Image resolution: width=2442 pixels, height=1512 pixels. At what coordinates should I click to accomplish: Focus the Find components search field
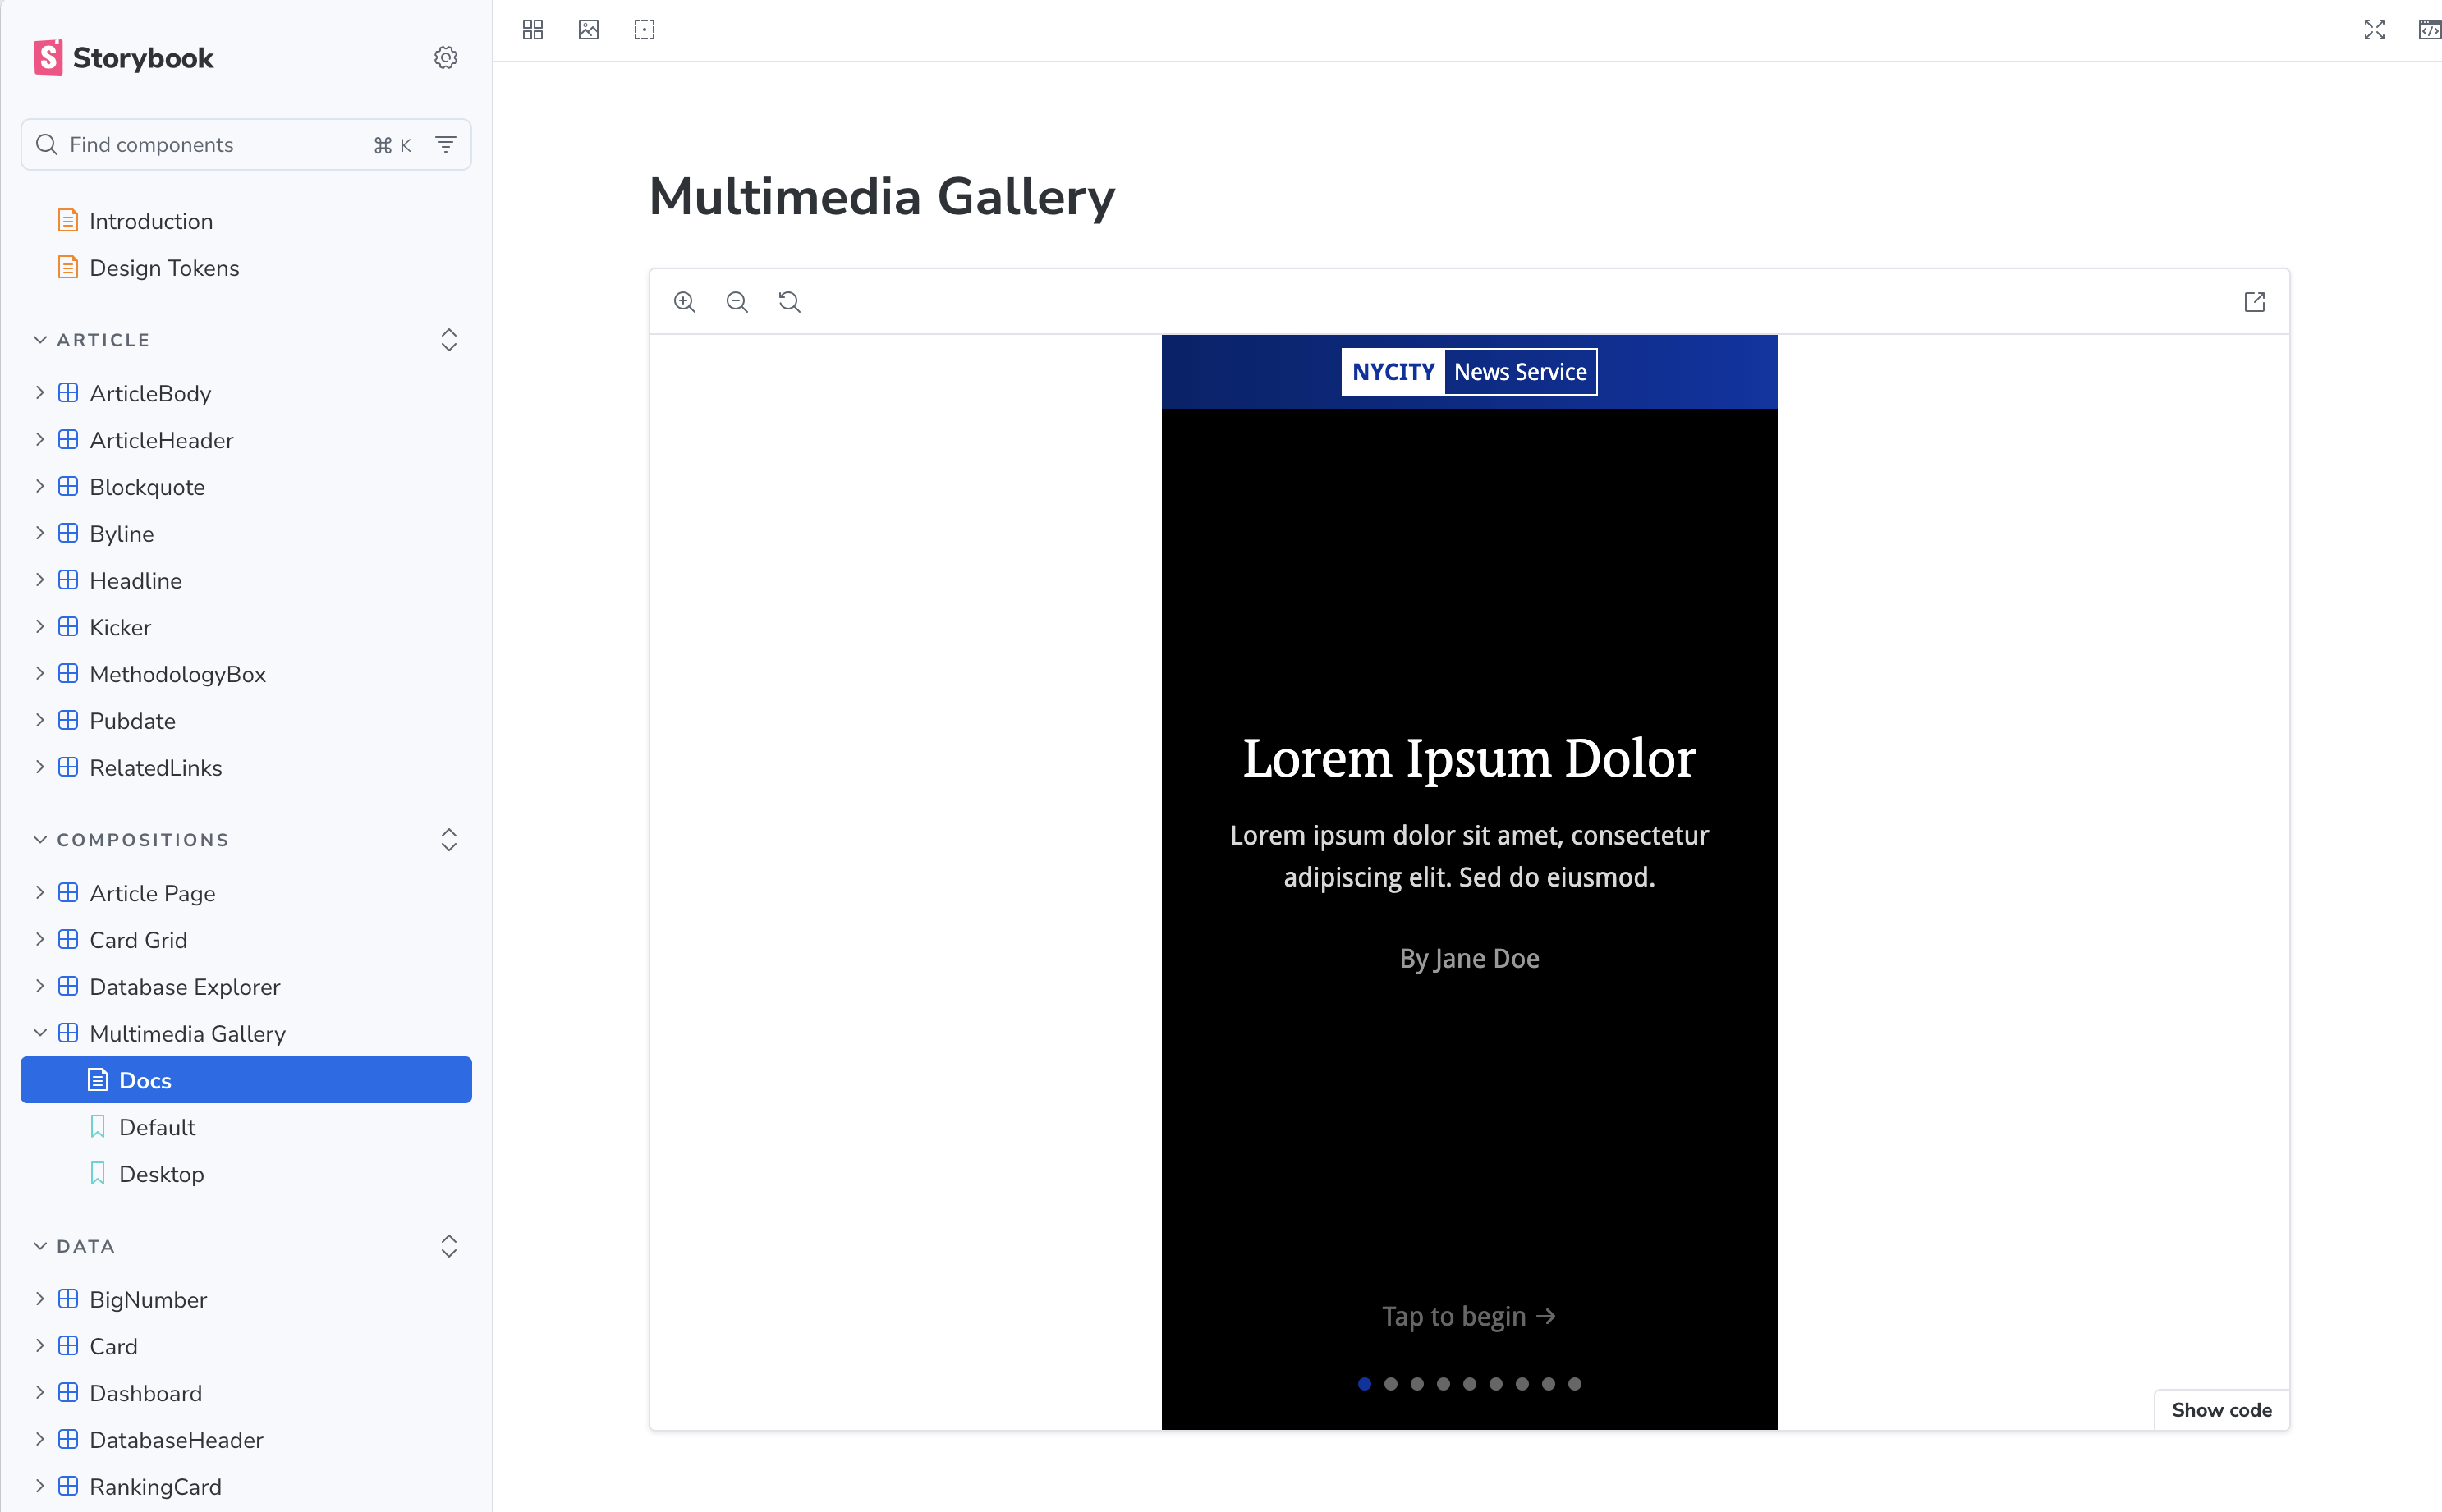pos(246,145)
